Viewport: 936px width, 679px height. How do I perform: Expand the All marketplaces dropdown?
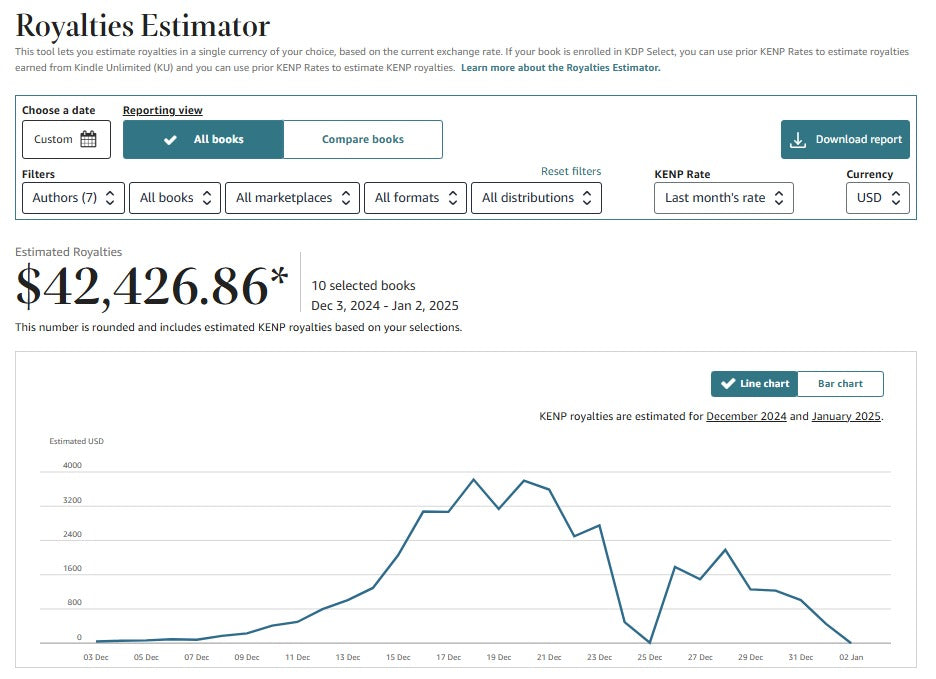(292, 198)
